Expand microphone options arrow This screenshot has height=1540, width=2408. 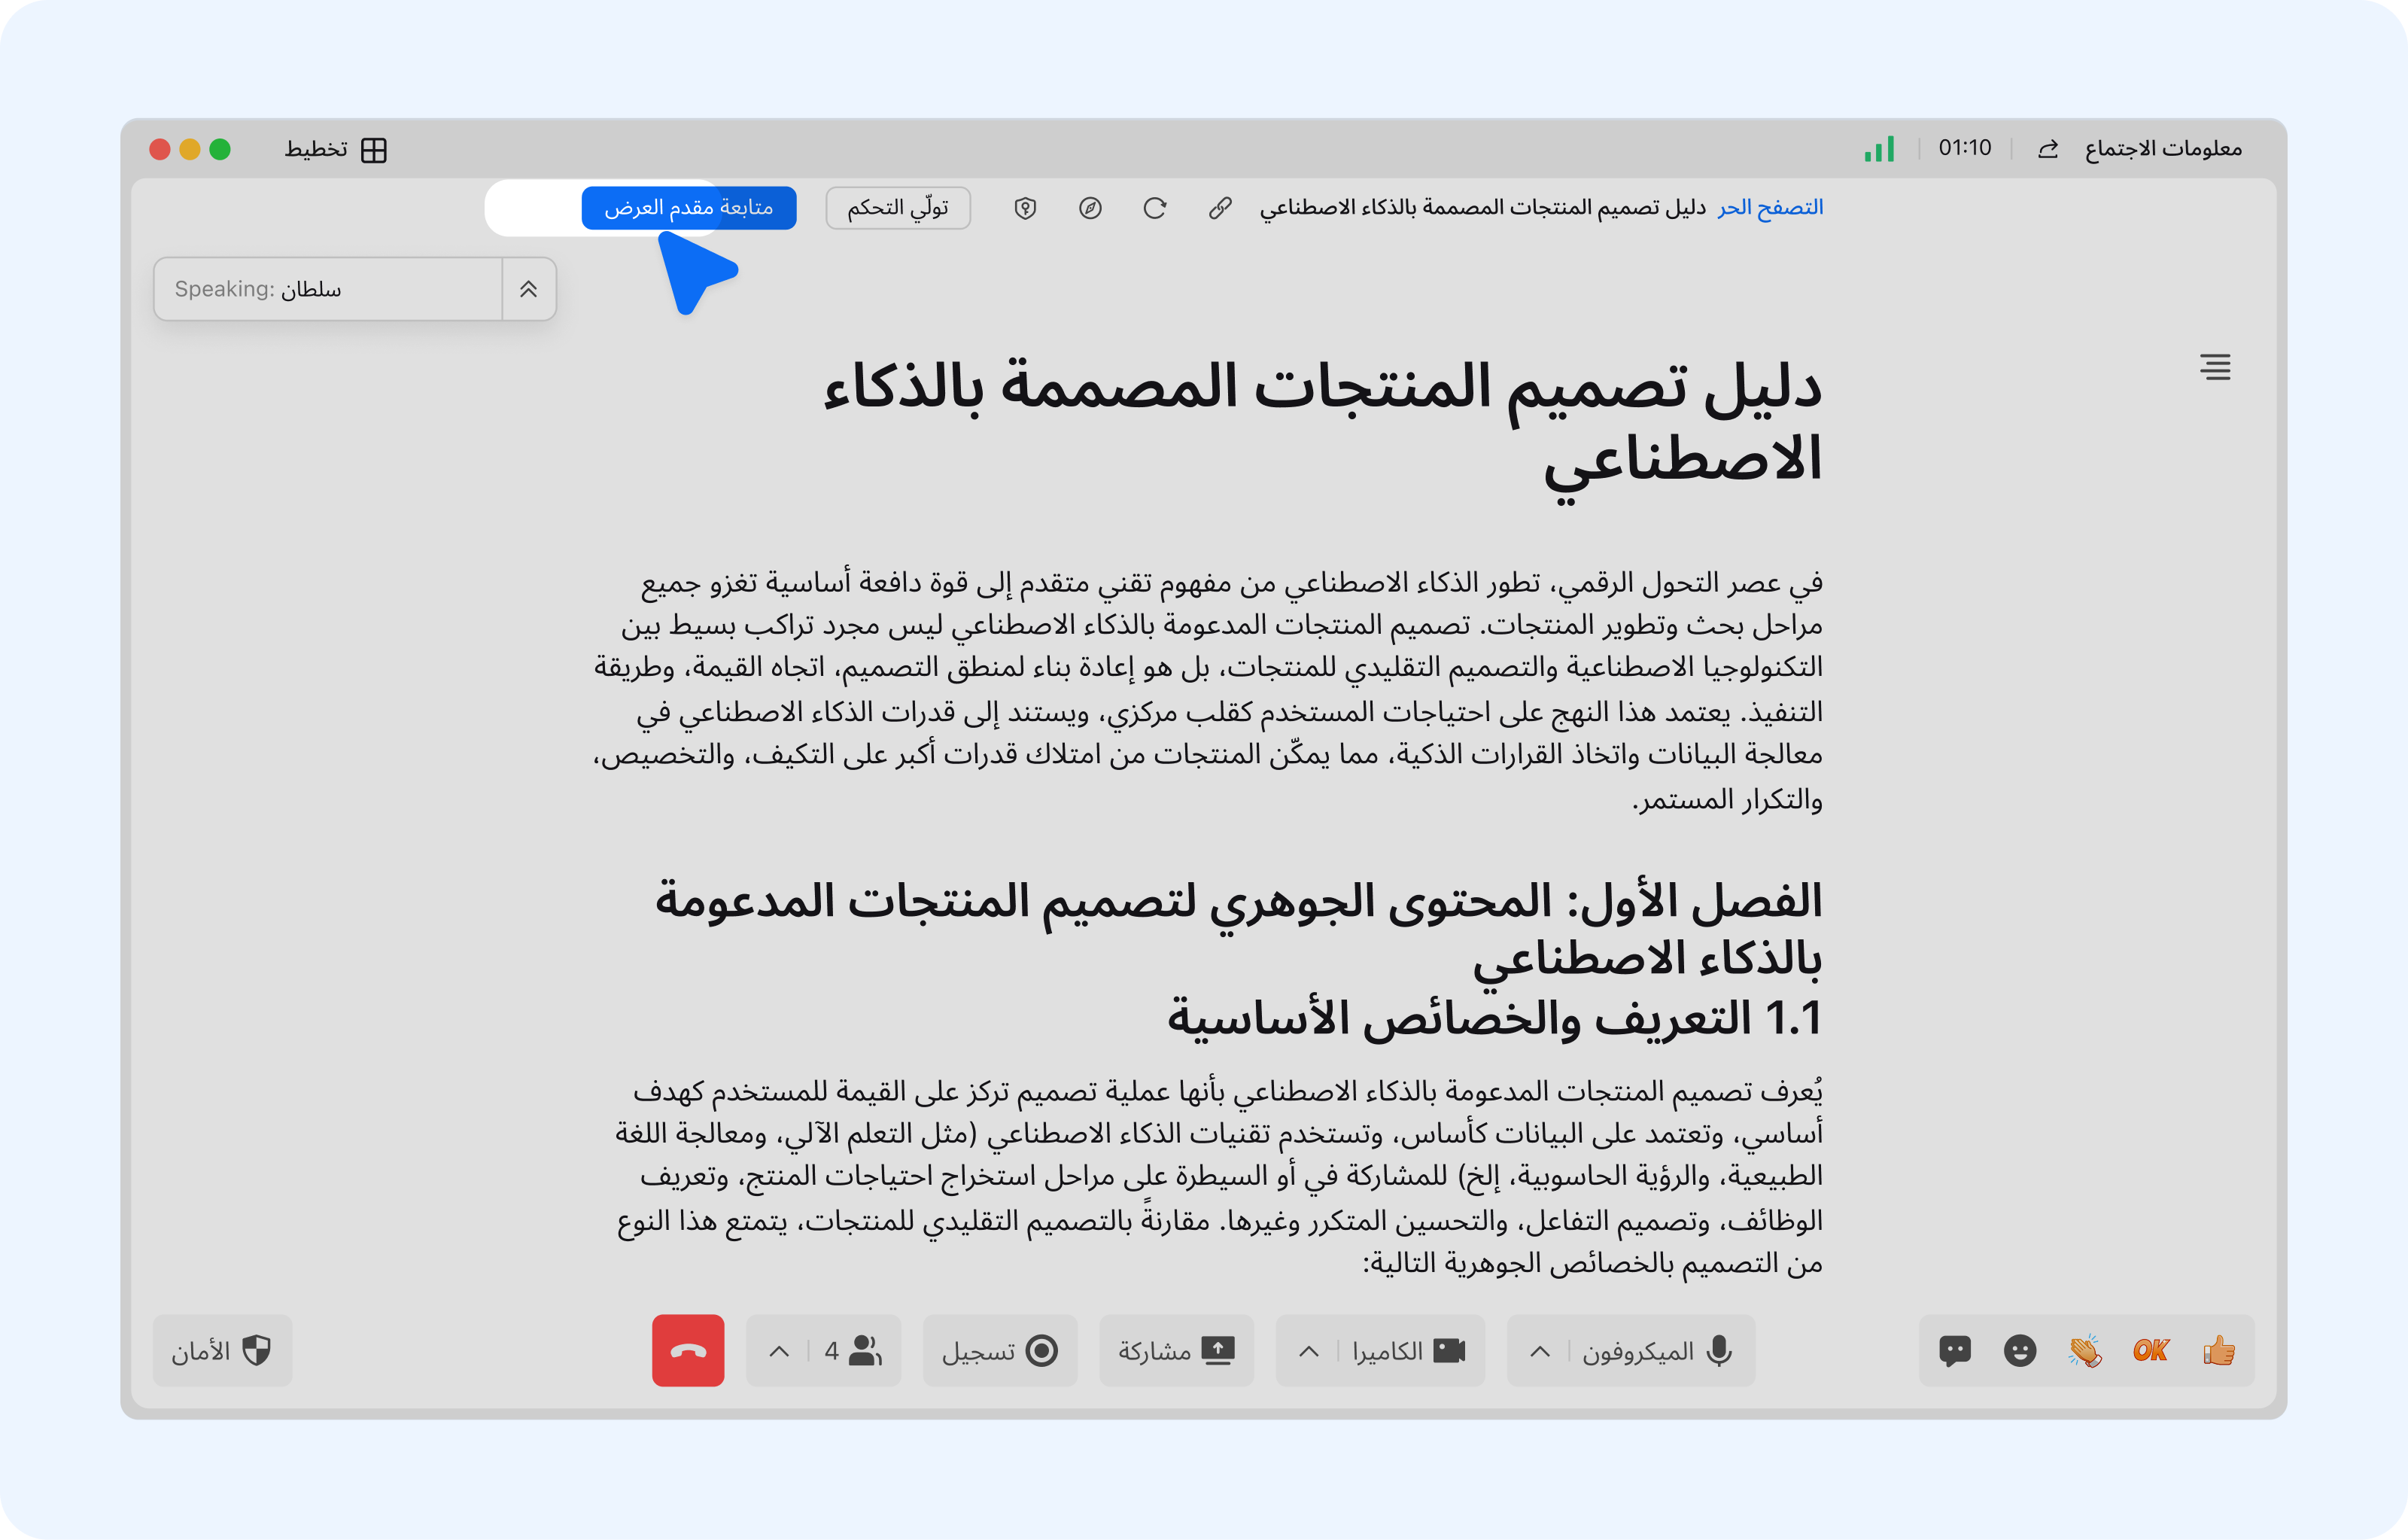1540,1351
